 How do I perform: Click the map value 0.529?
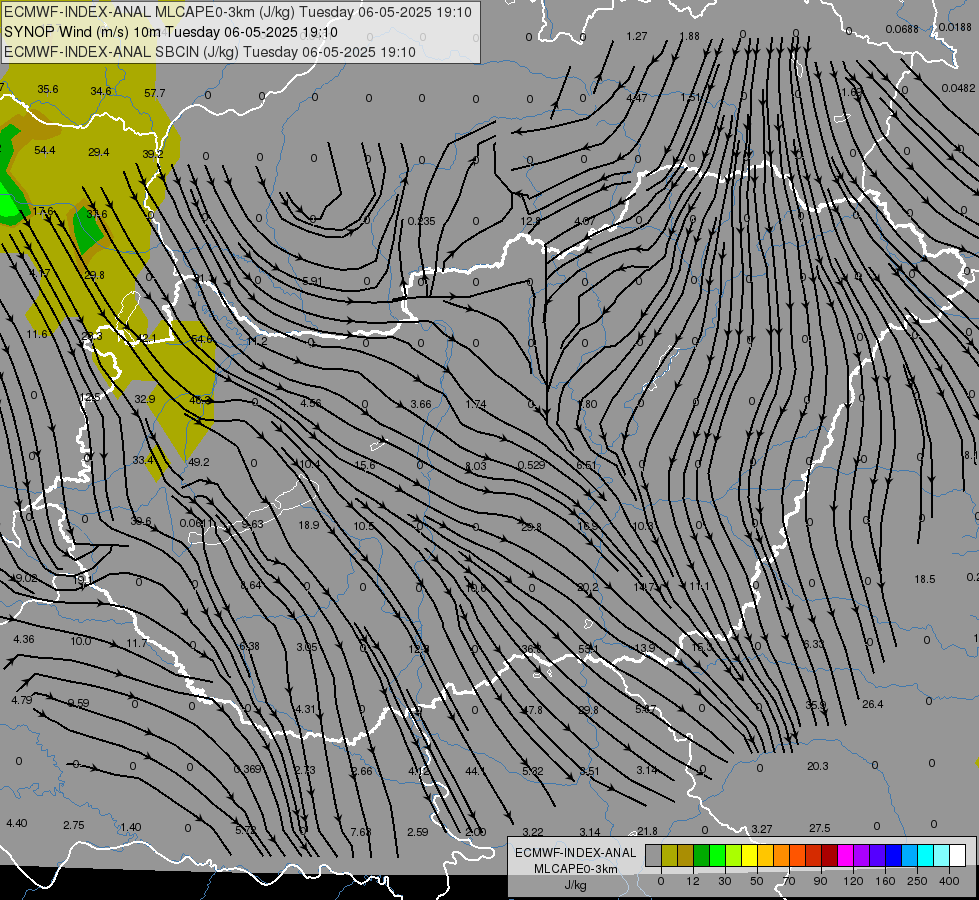(x=531, y=465)
